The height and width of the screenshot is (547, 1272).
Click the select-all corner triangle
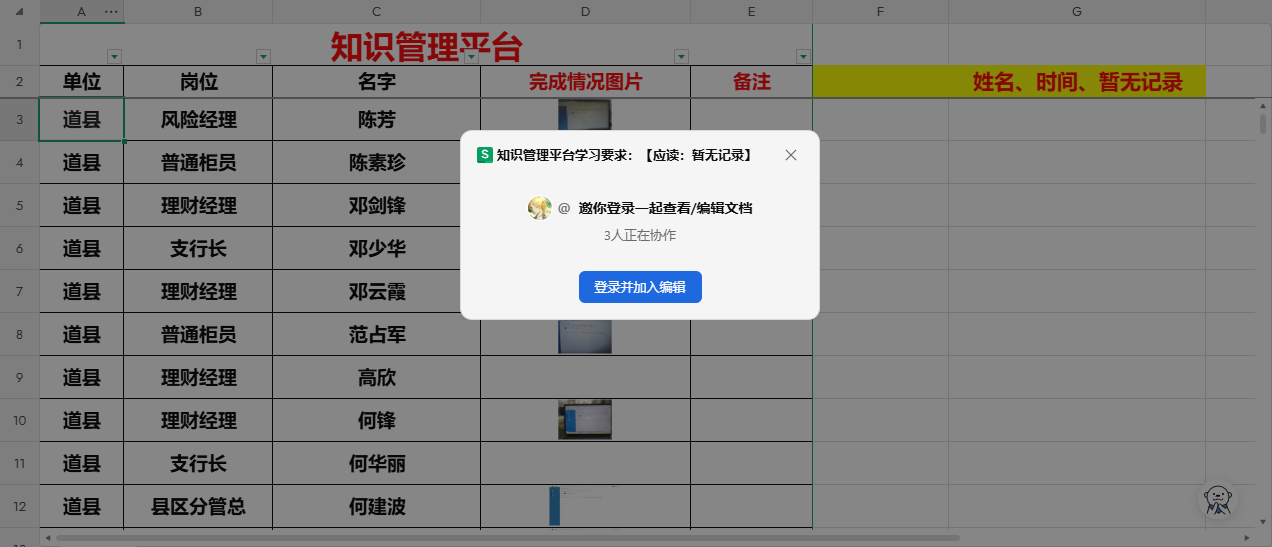(19, 11)
